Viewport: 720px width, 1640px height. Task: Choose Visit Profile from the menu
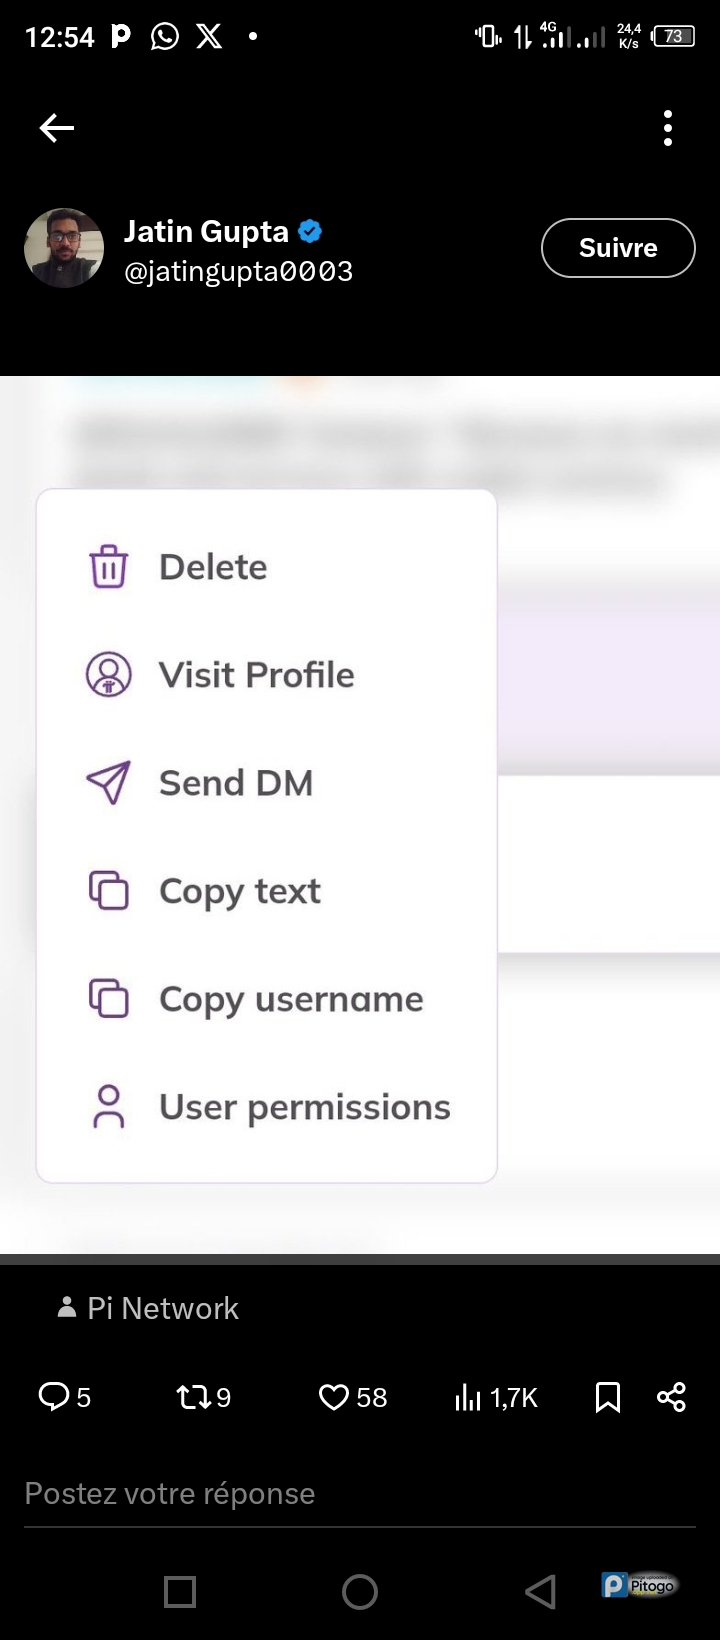click(x=256, y=675)
